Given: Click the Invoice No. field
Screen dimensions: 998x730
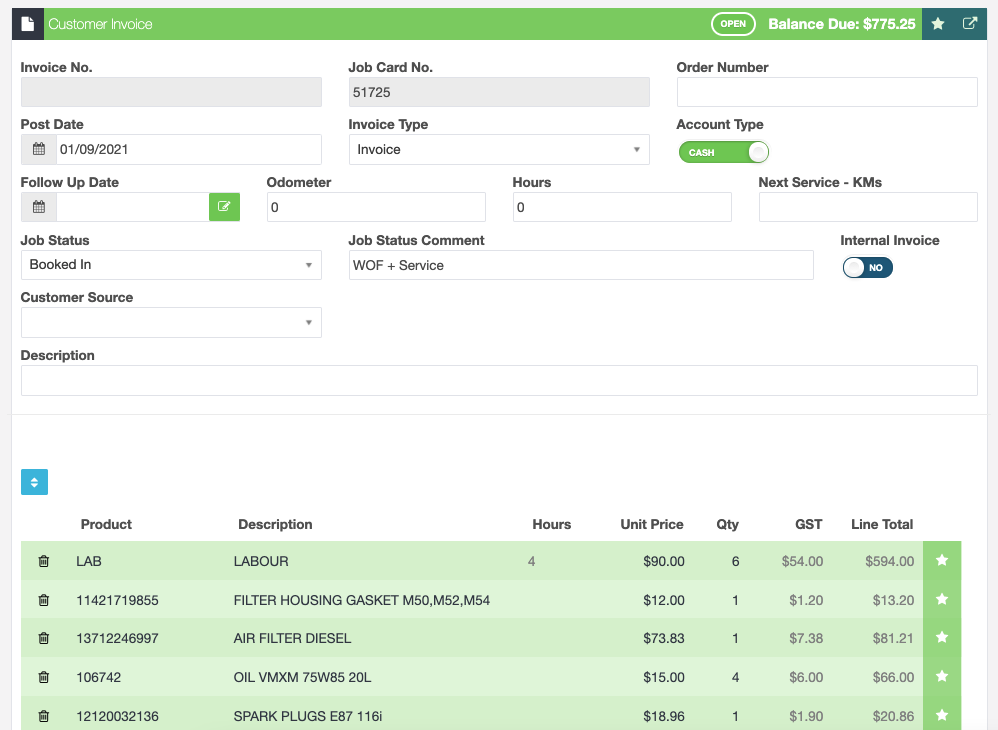Looking at the screenshot, I should [x=171, y=92].
